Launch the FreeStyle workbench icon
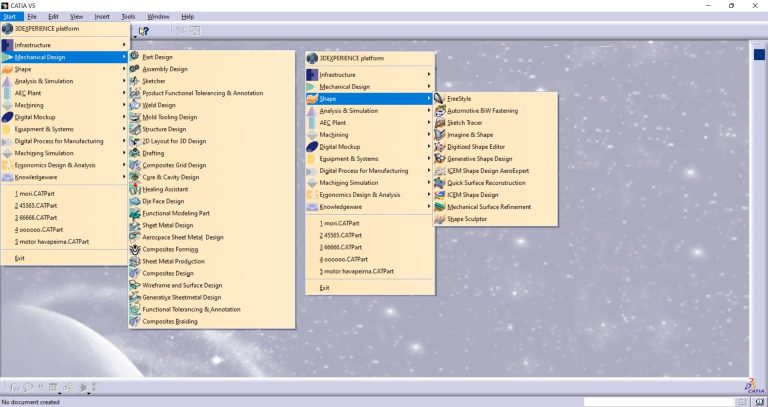 pos(439,98)
